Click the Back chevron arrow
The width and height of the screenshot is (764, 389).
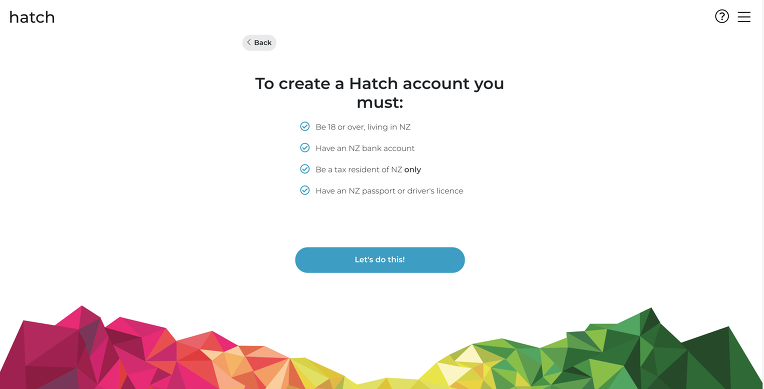pos(249,42)
